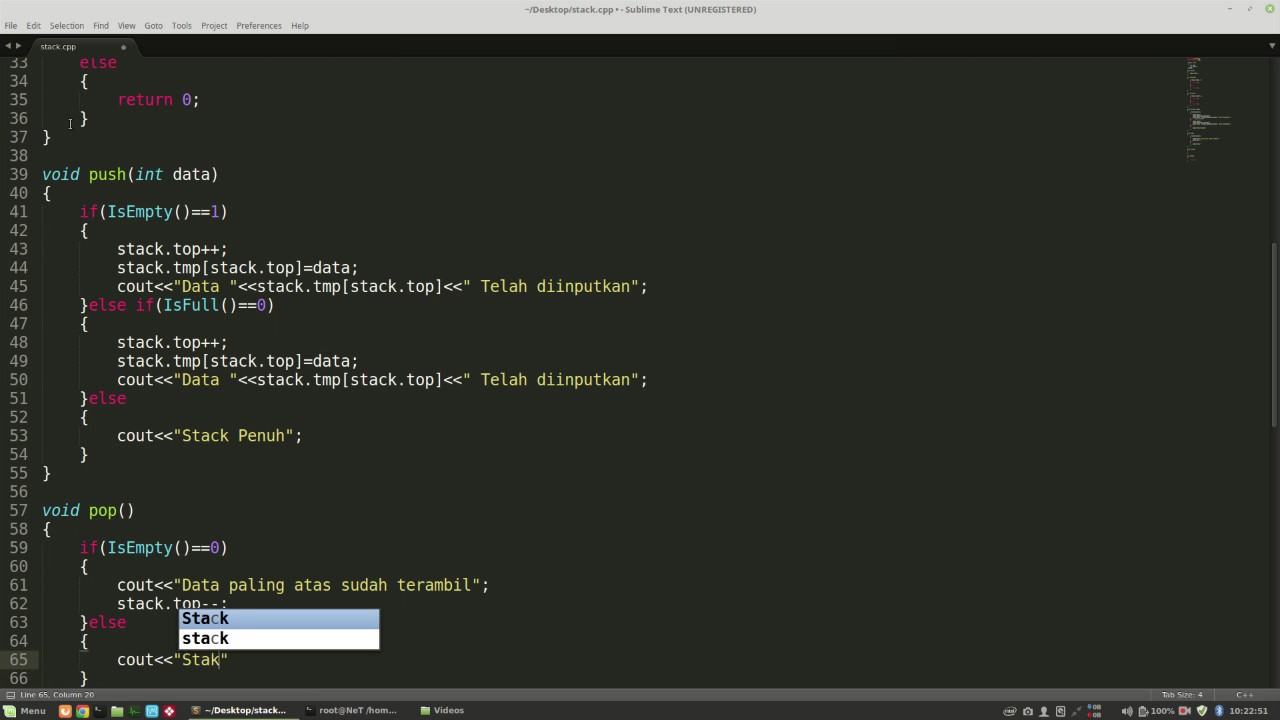Click the user tray icon
Image resolution: width=1280 pixels, height=720 pixels.
(1044, 711)
